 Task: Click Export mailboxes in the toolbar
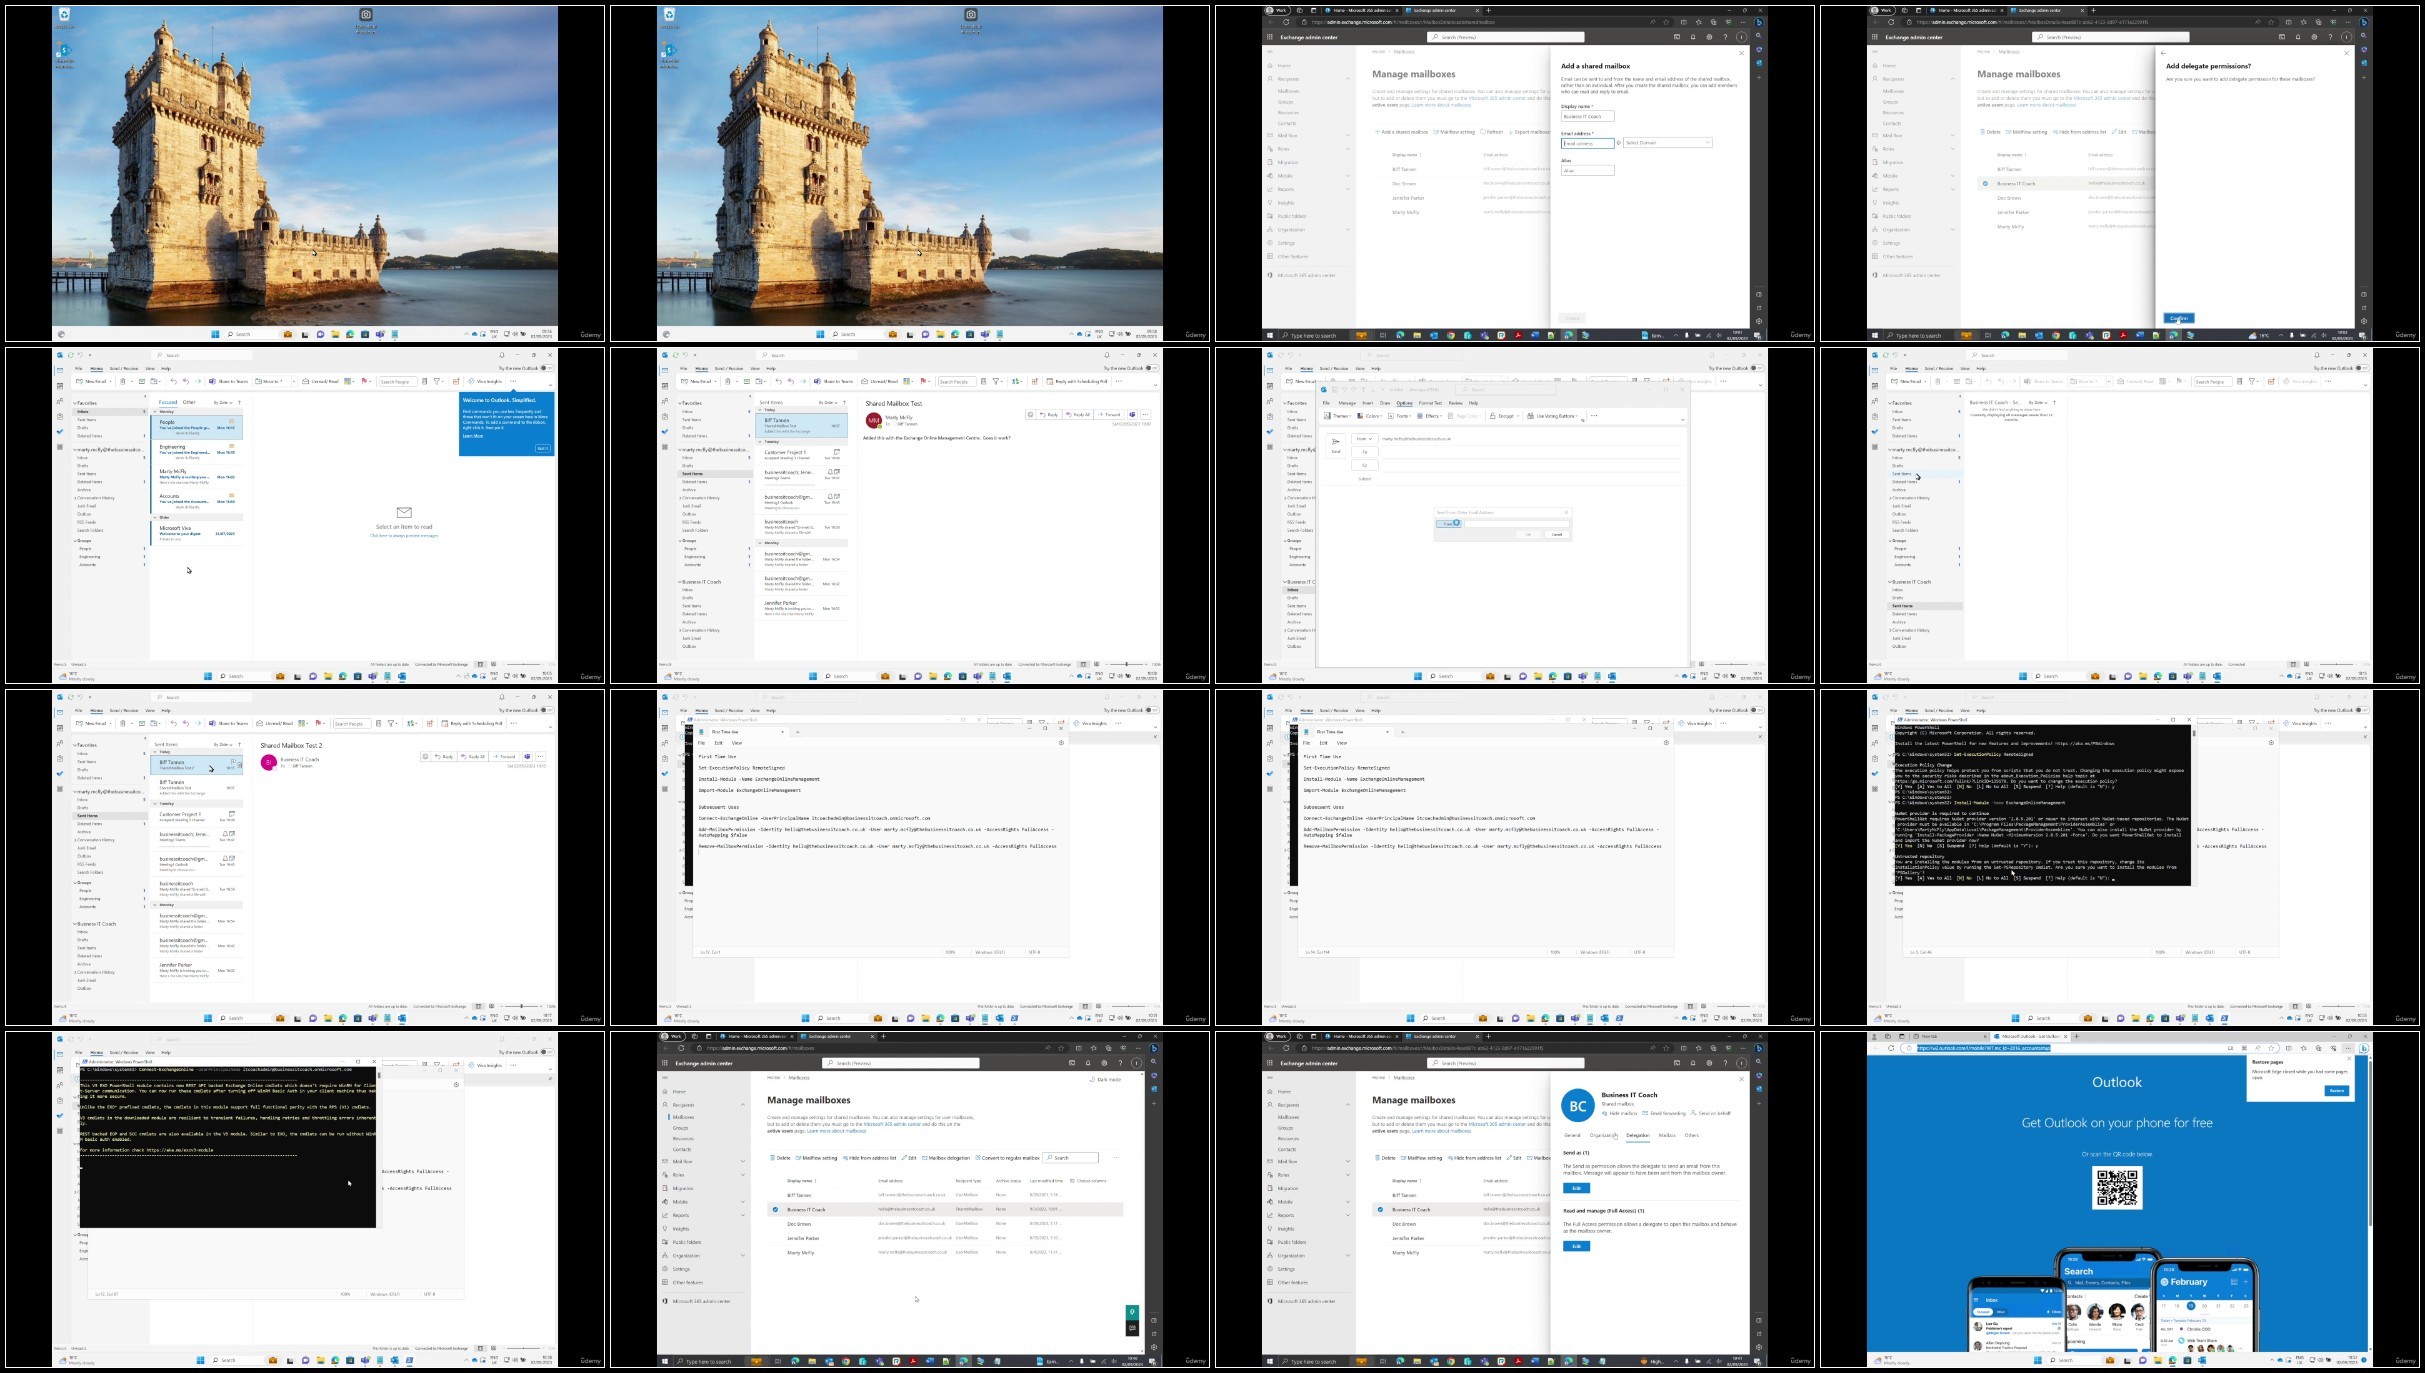(x=1530, y=132)
